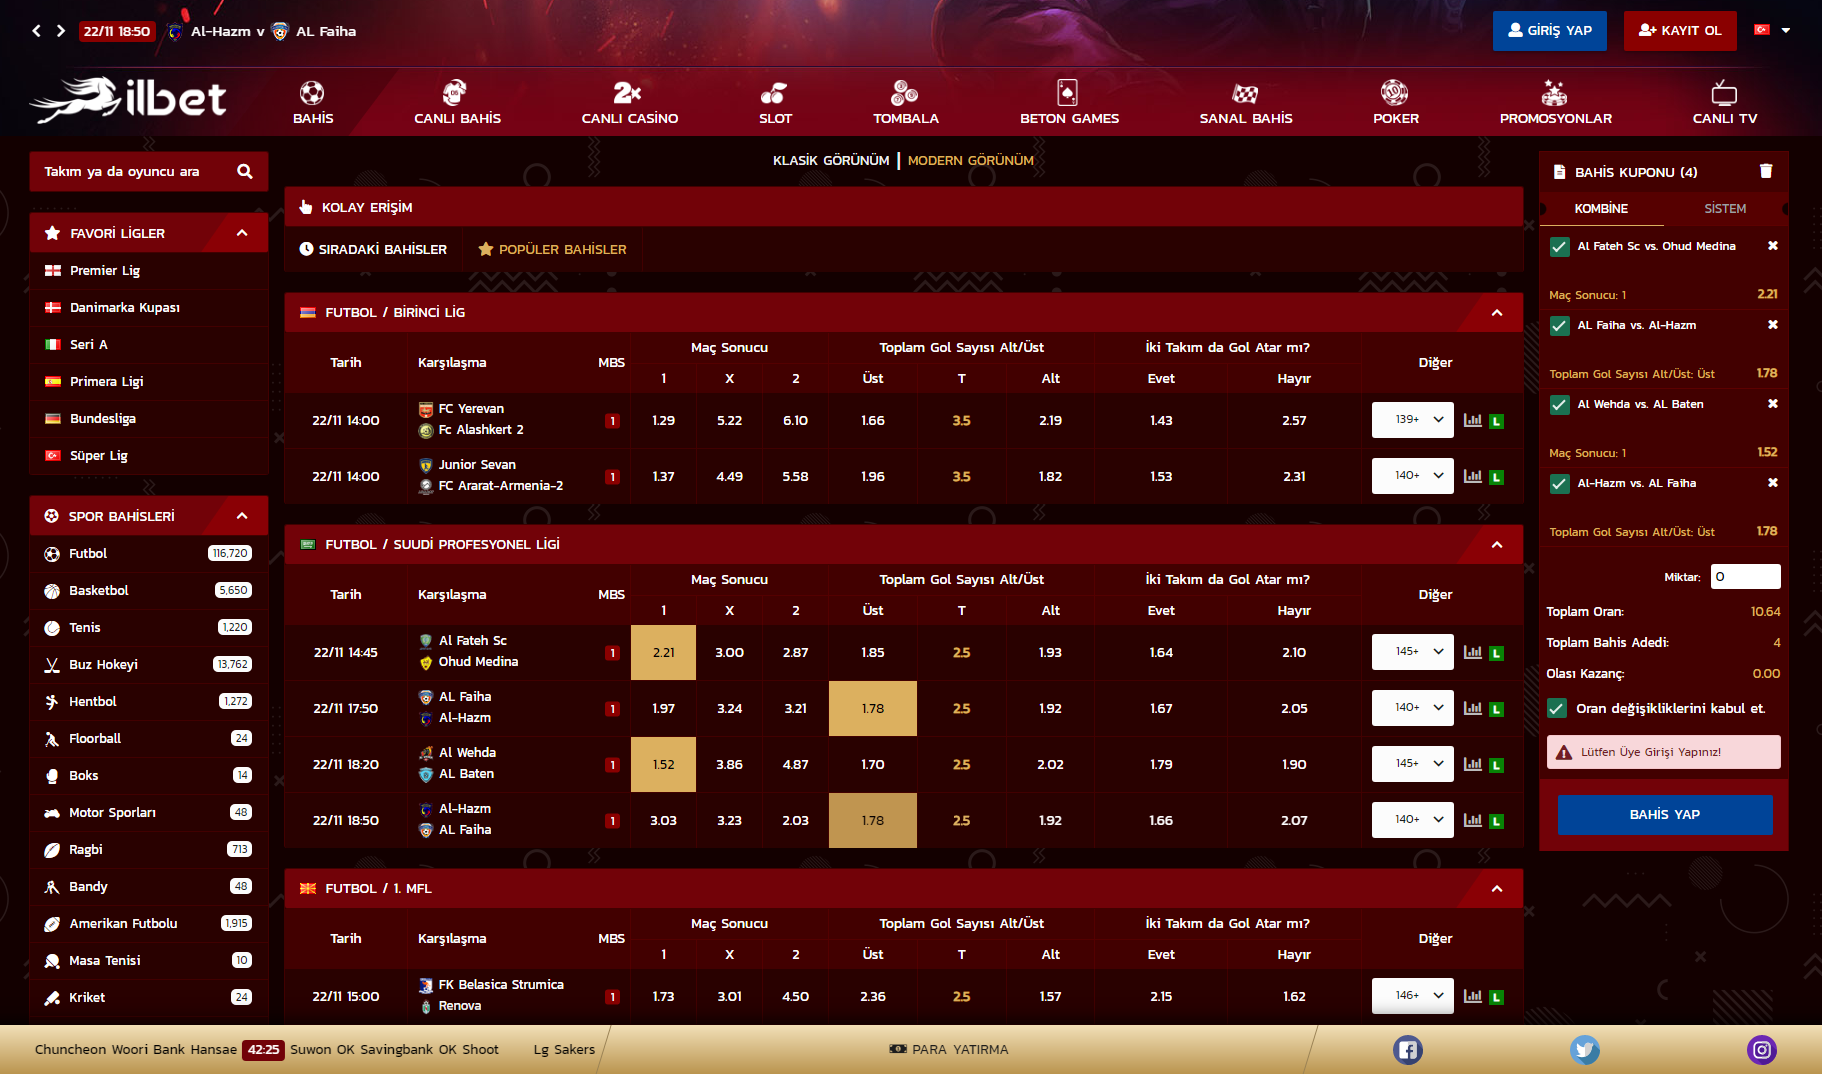
Task: Open the Facebook icon in footer
Action: click(x=1407, y=1050)
